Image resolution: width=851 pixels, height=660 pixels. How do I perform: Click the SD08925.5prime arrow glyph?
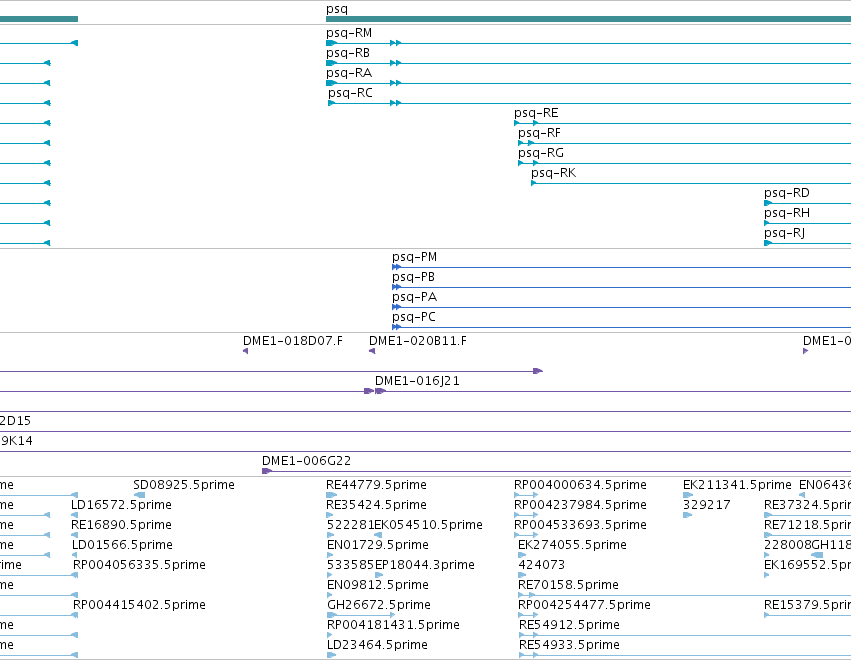(x=139, y=495)
